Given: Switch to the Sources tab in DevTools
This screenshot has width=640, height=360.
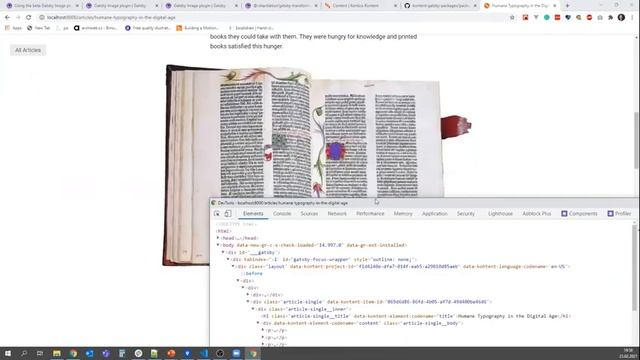Looking at the screenshot, I should [x=309, y=213].
